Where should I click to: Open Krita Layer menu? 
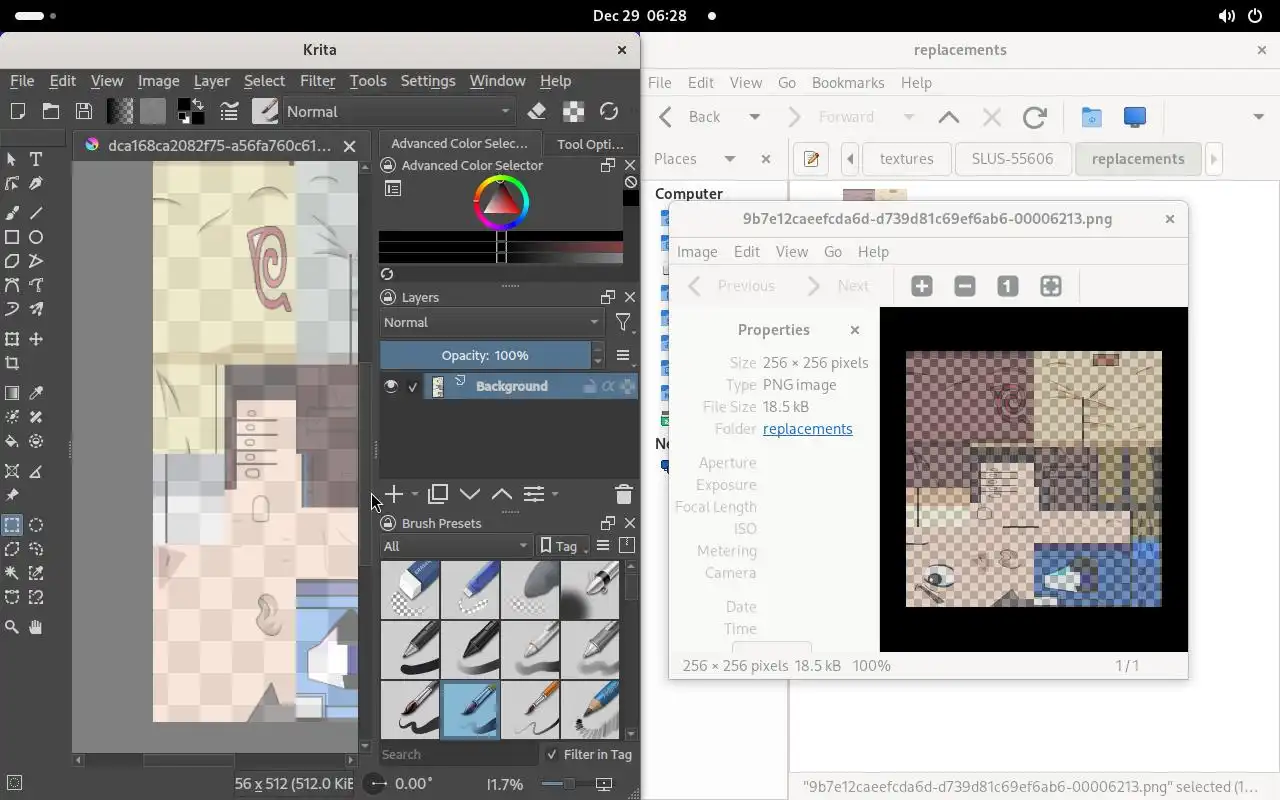[x=211, y=81]
